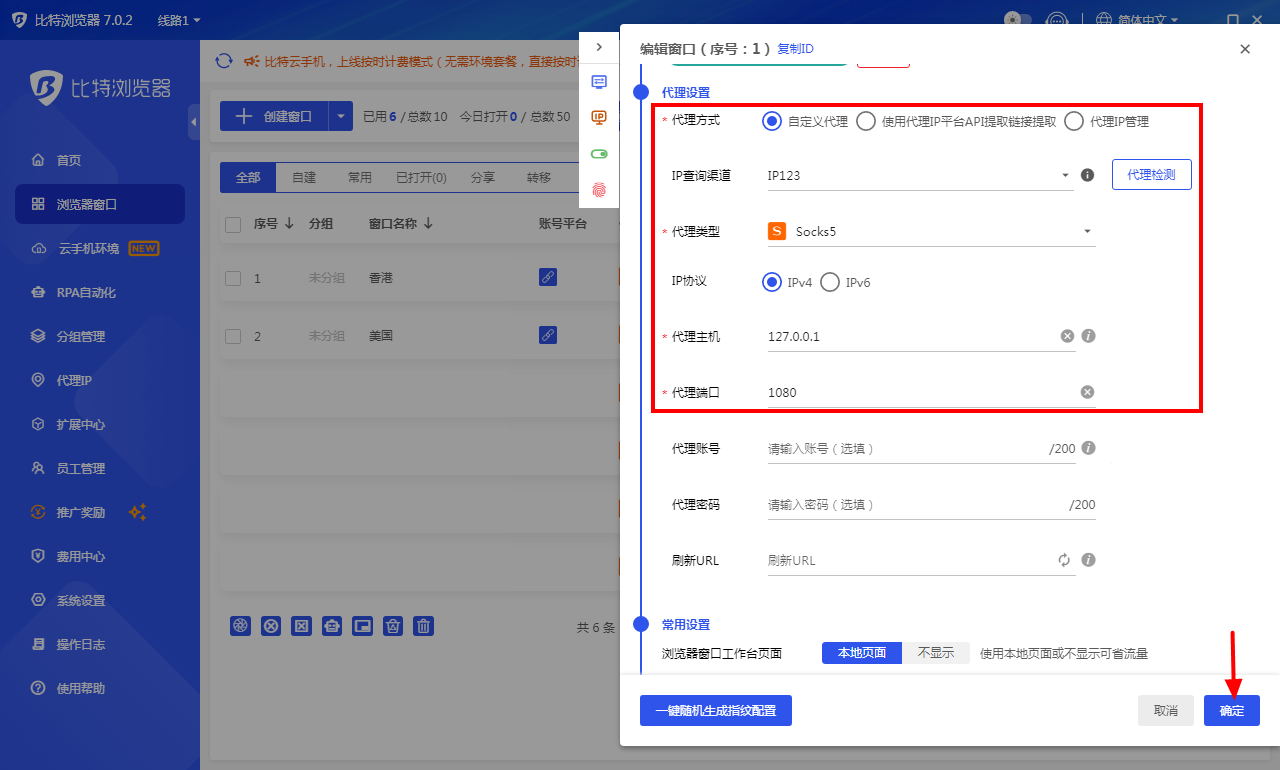Click the 代理检测 button
Screen dimensions: 1280x770
click(1151, 175)
